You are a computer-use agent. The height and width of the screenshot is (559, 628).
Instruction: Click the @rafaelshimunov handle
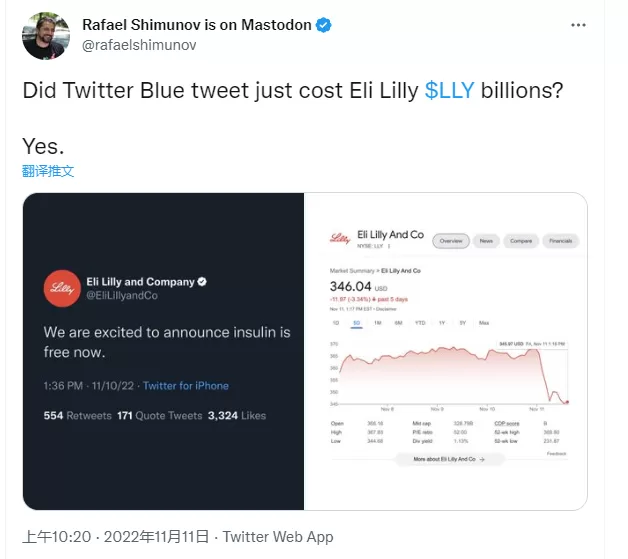[x=139, y=45]
